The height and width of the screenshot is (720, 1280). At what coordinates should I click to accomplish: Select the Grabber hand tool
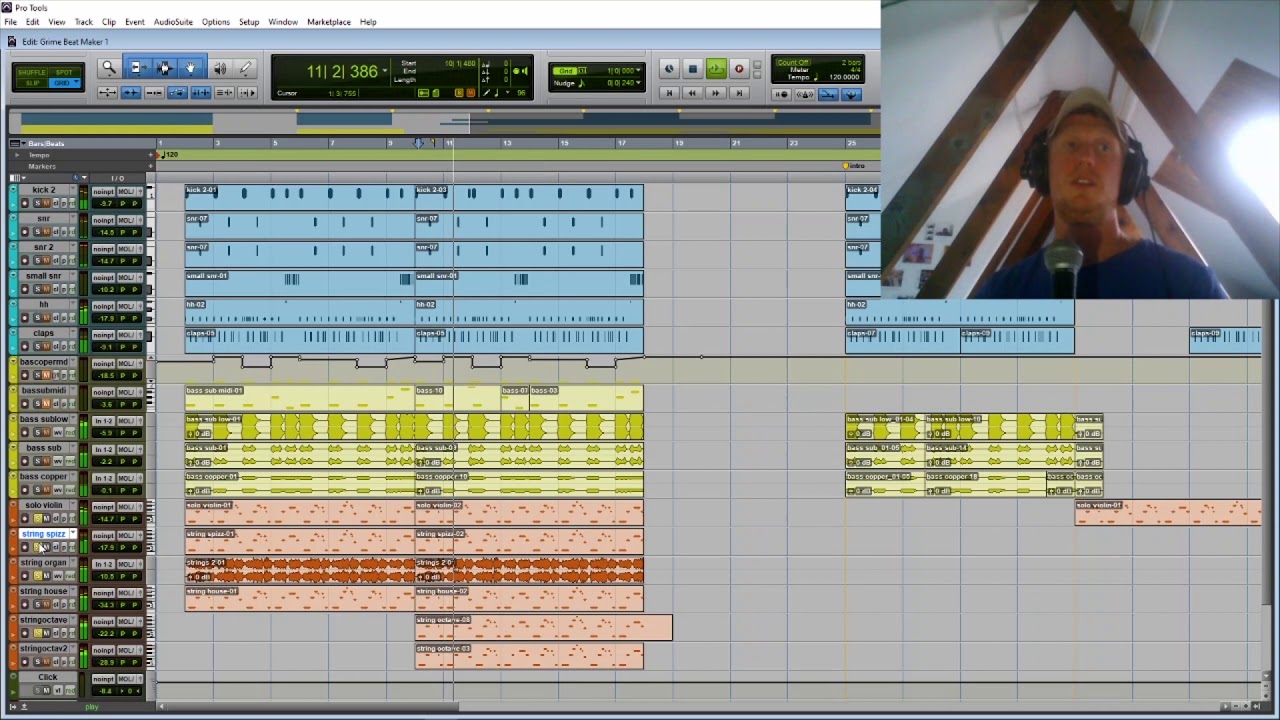tap(191, 68)
